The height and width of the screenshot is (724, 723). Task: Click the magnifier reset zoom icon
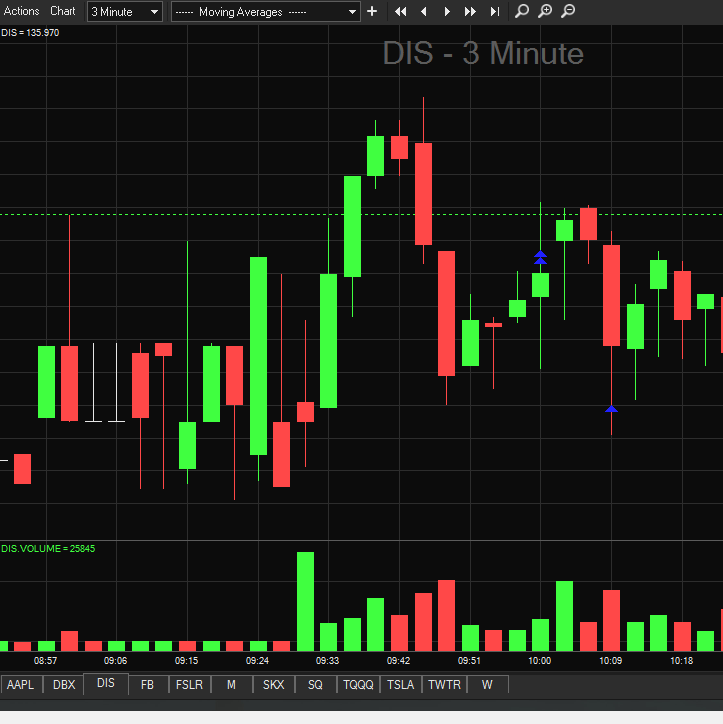point(522,11)
